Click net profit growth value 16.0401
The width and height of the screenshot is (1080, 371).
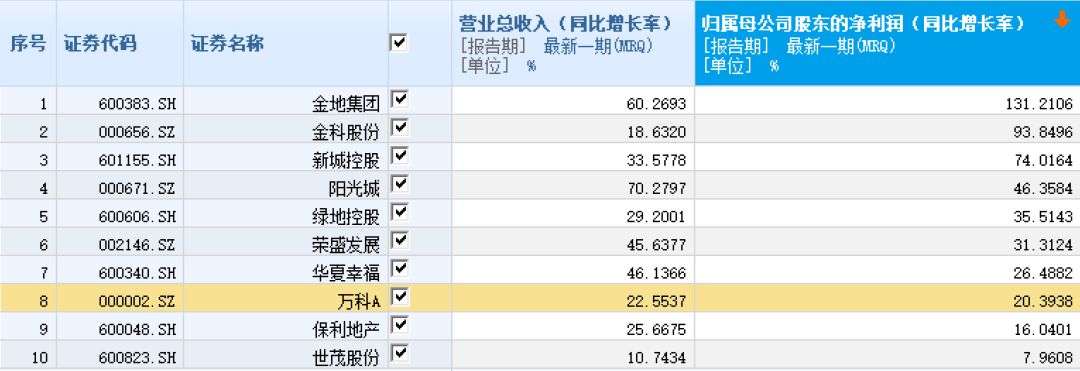tap(1043, 331)
